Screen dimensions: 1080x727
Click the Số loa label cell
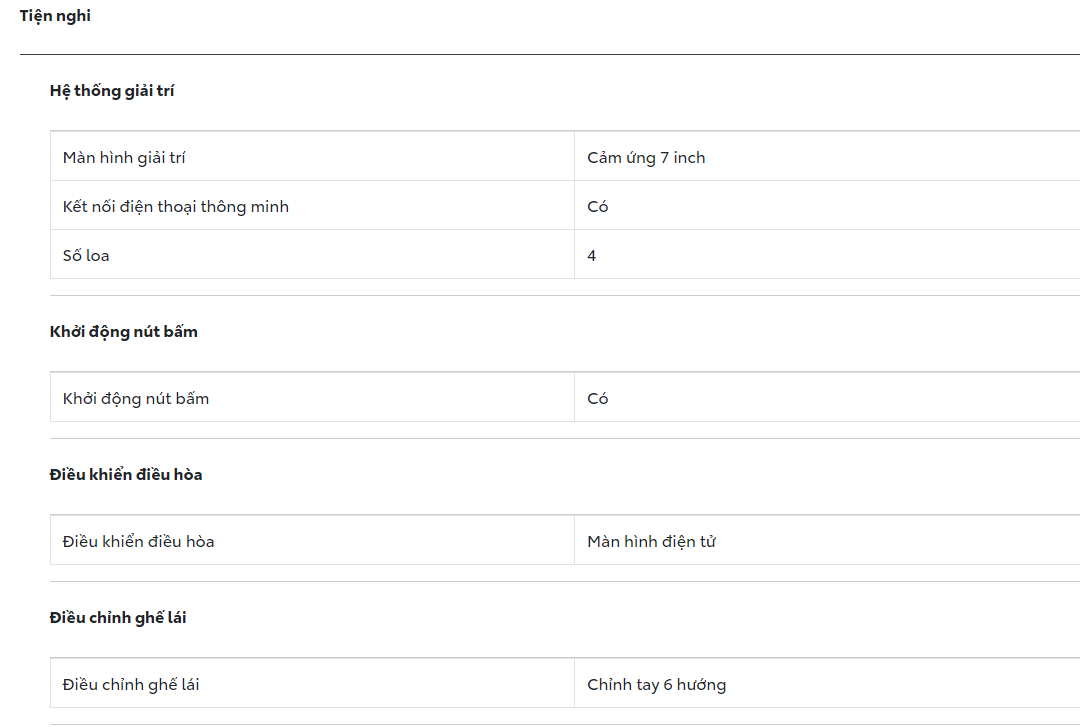[86, 256]
